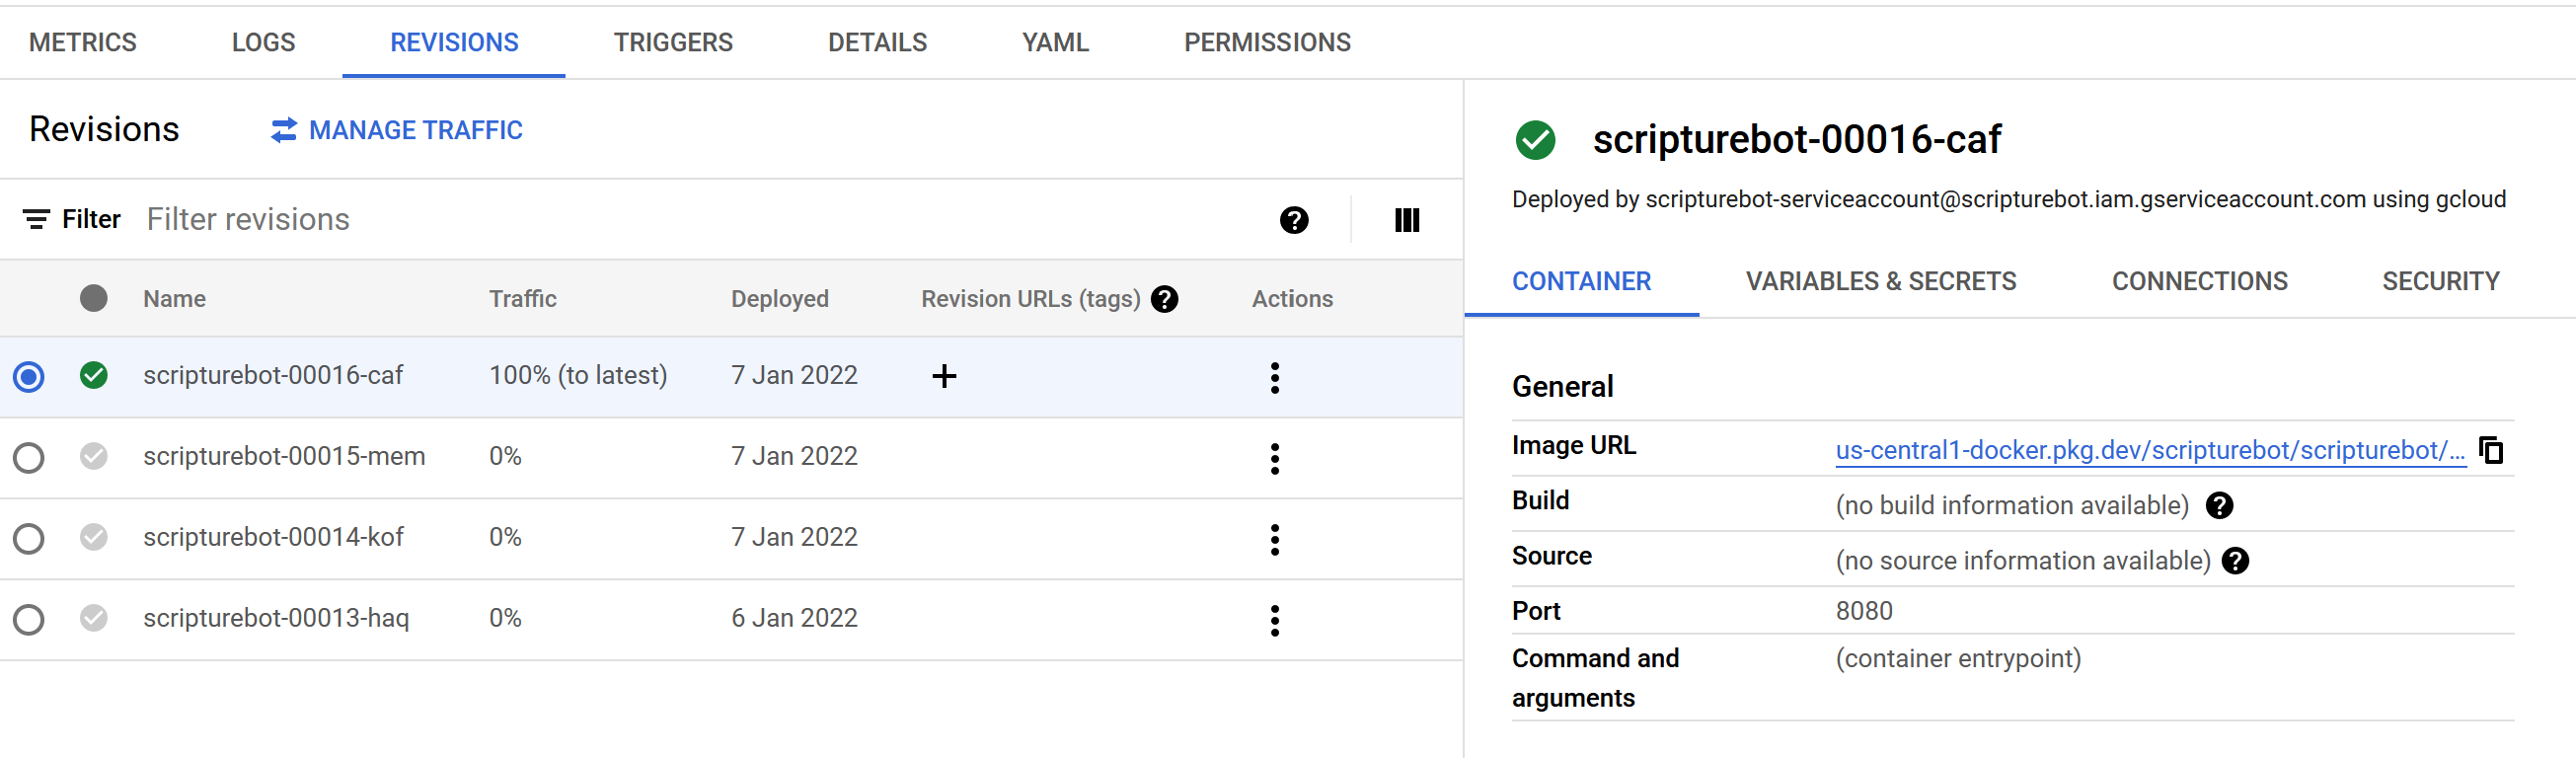
Task: Click the scripturebot-00016-caf panel title
Action: [x=1797, y=139]
